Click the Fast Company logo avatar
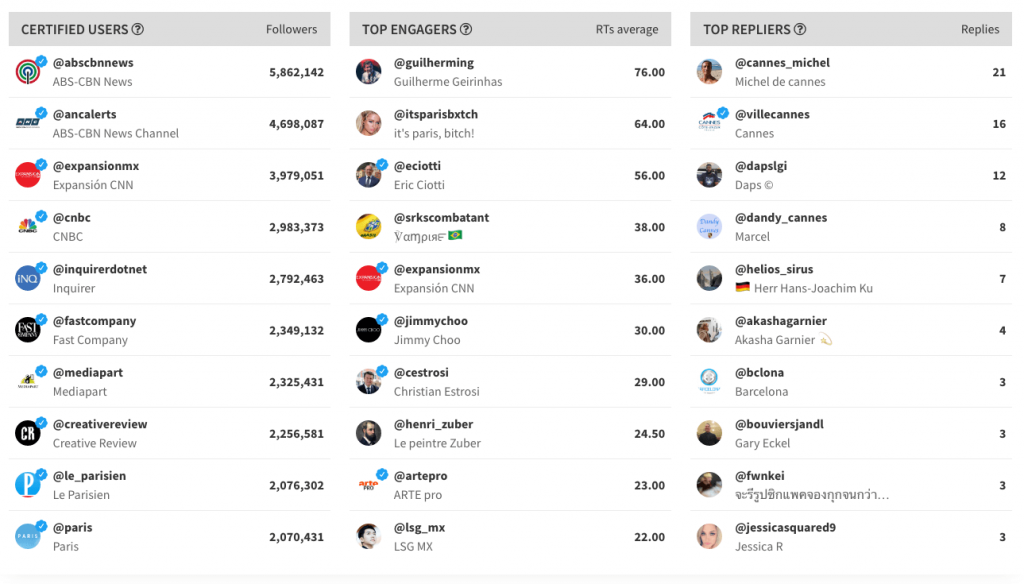Viewport: 1024px width, 584px height. coord(28,330)
